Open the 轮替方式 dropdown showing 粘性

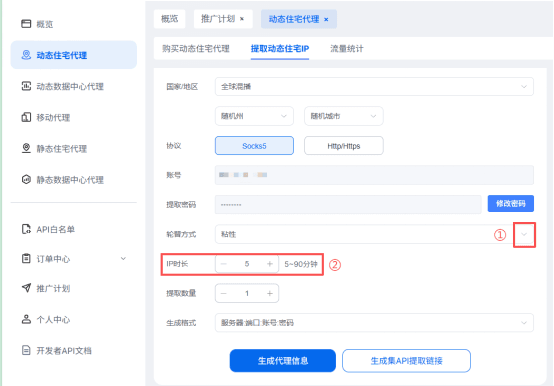coord(374,234)
